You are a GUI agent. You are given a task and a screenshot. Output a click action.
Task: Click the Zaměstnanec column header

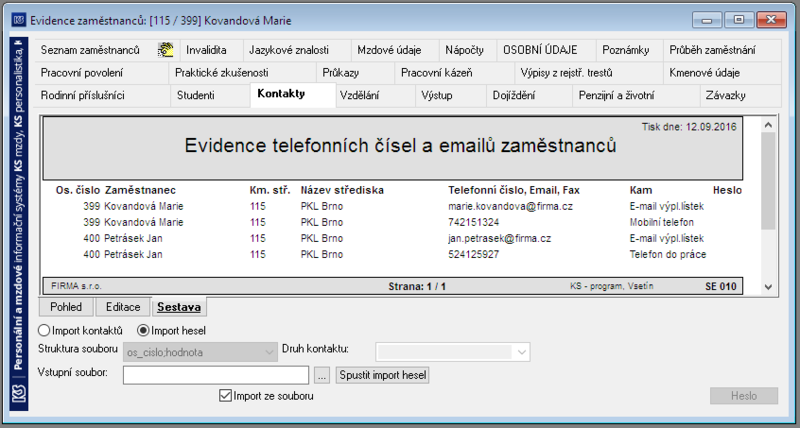(140, 190)
